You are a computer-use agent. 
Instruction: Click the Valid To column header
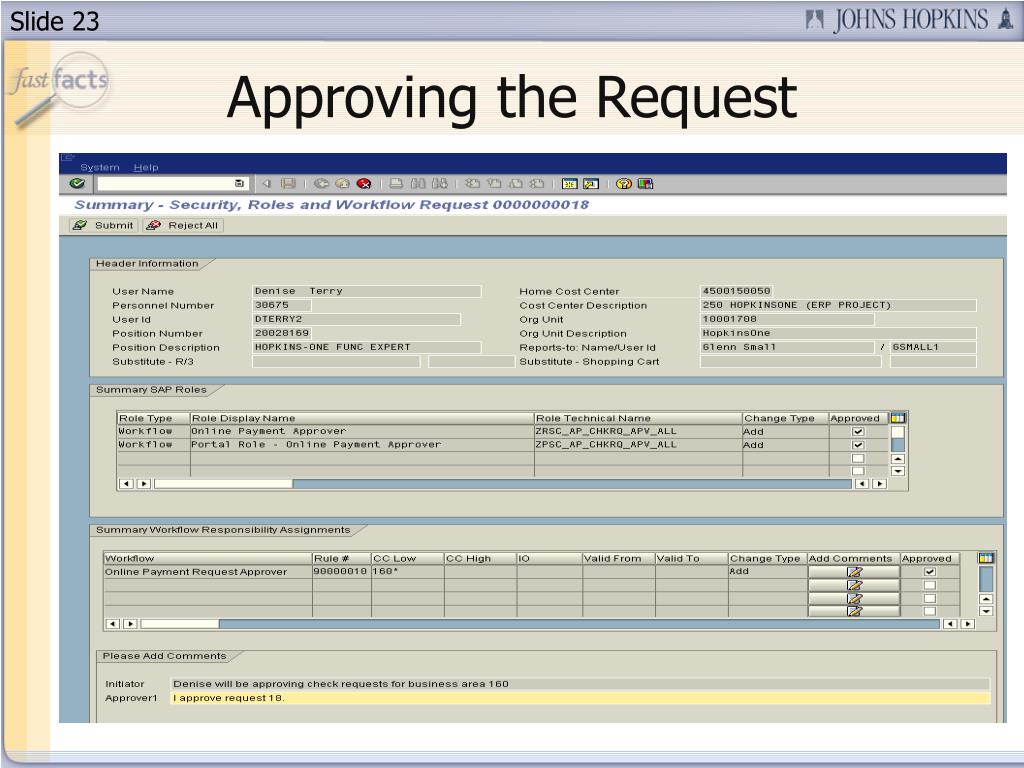click(692, 558)
